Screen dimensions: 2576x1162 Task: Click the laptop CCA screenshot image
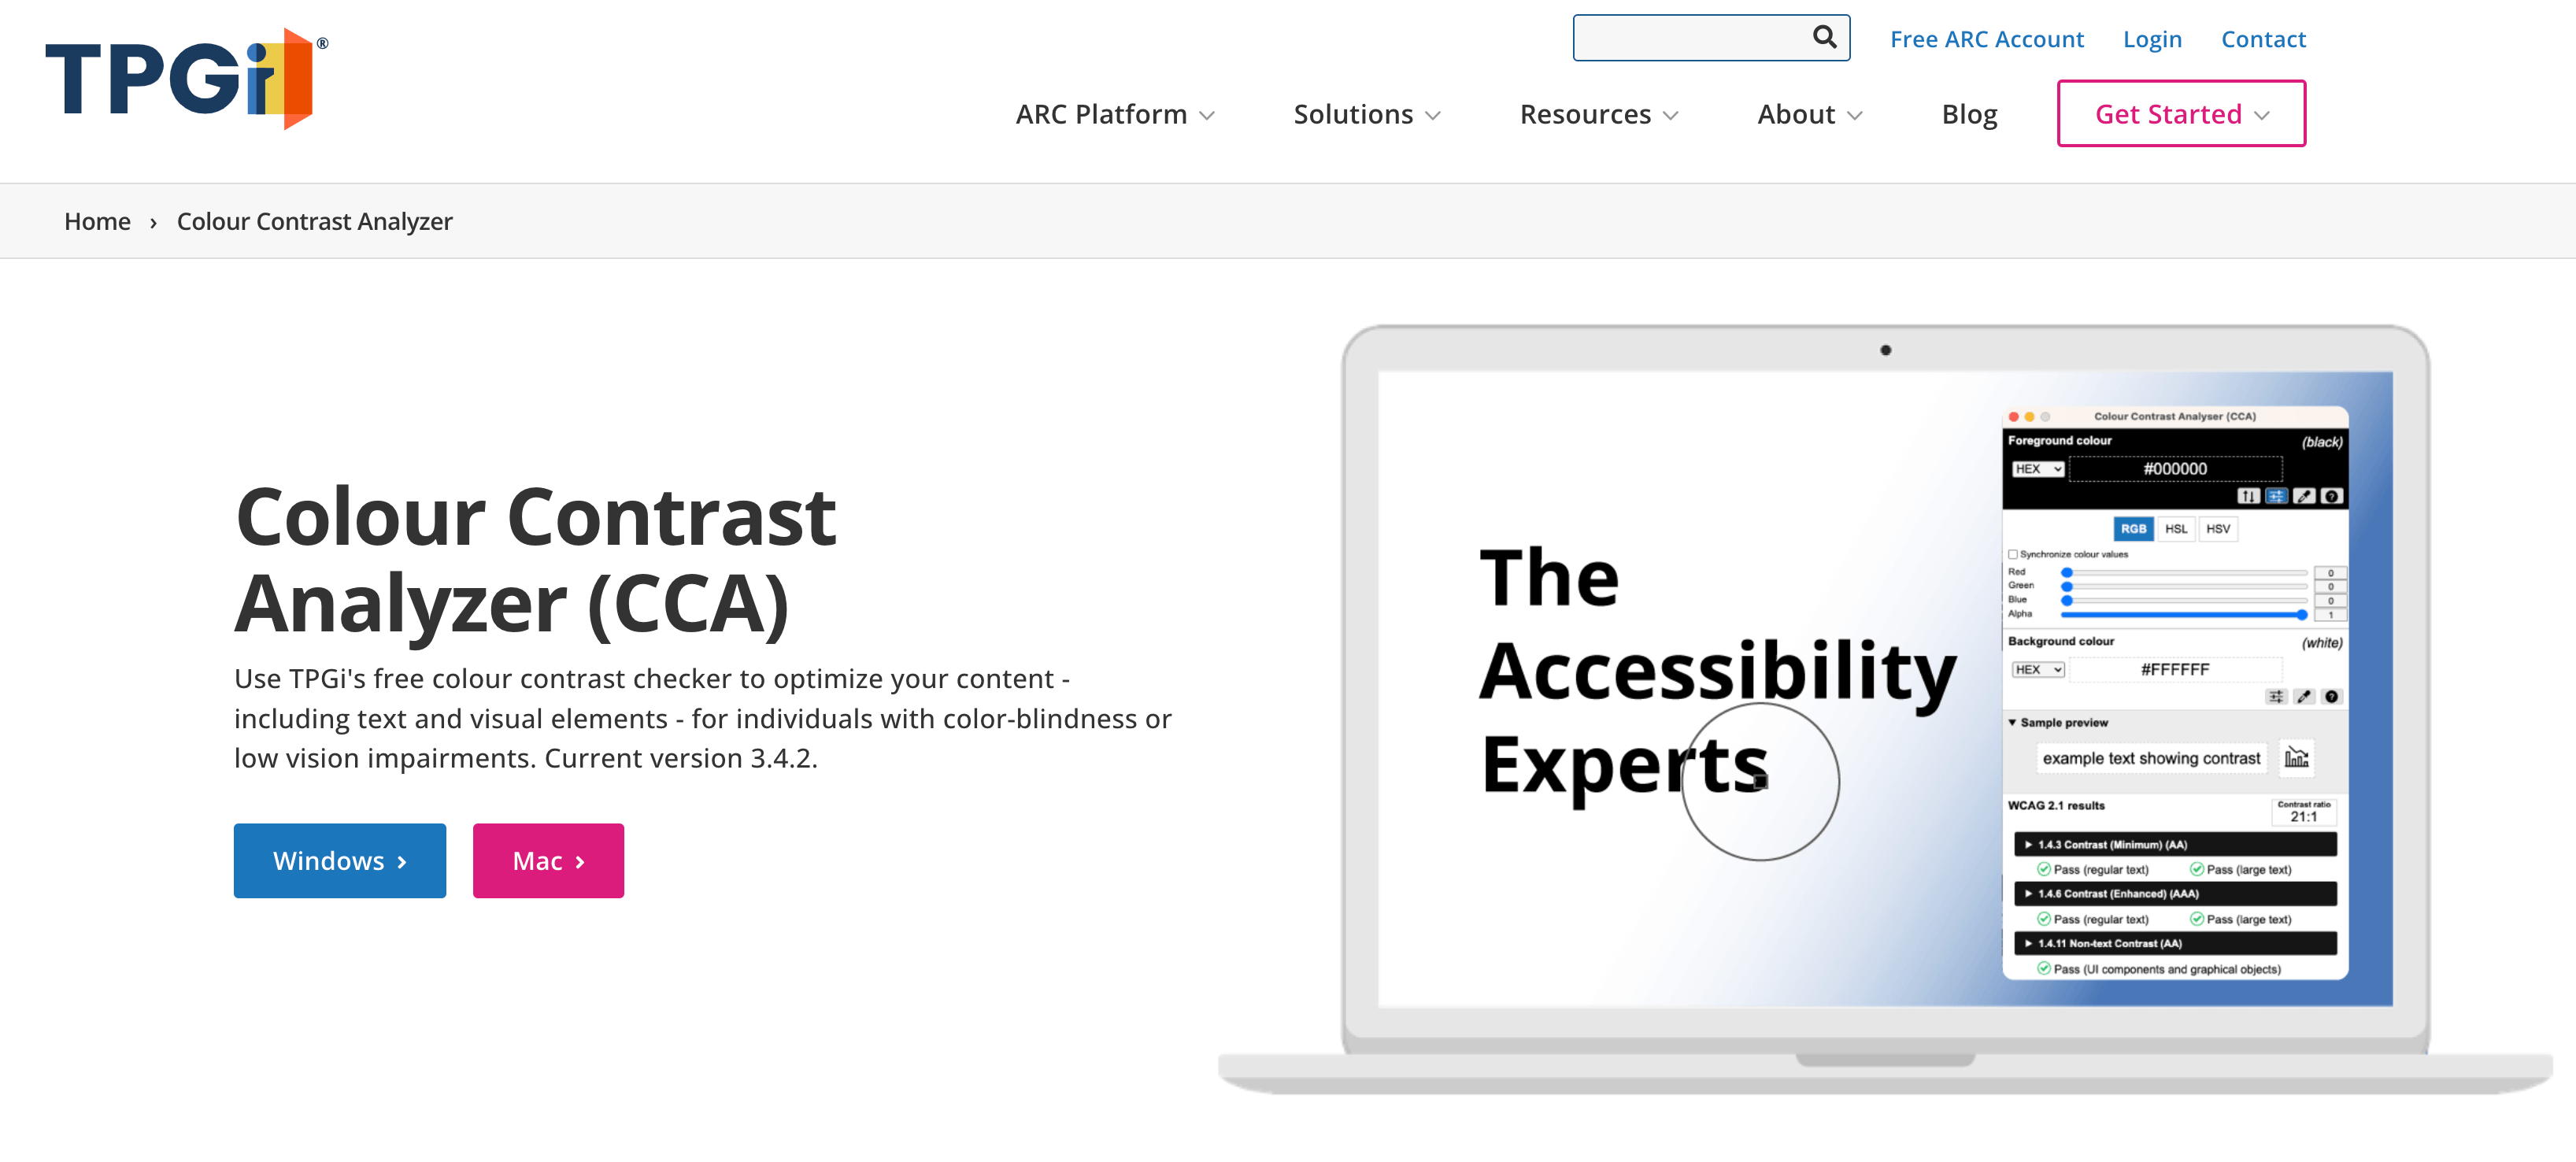[1885, 710]
